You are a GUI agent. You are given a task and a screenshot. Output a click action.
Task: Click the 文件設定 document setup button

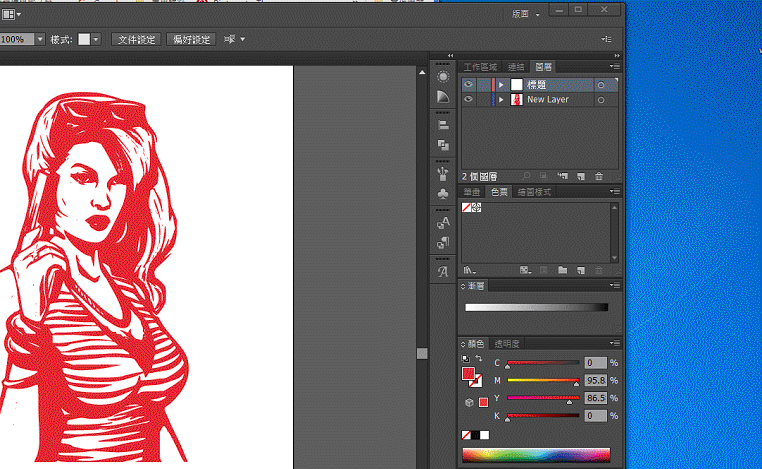(137, 39)
